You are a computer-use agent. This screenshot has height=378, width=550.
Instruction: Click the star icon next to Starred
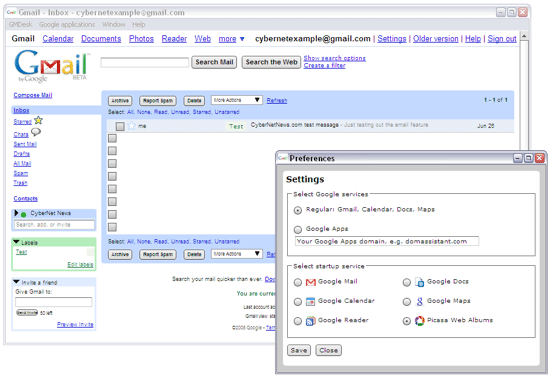(38, 120)
